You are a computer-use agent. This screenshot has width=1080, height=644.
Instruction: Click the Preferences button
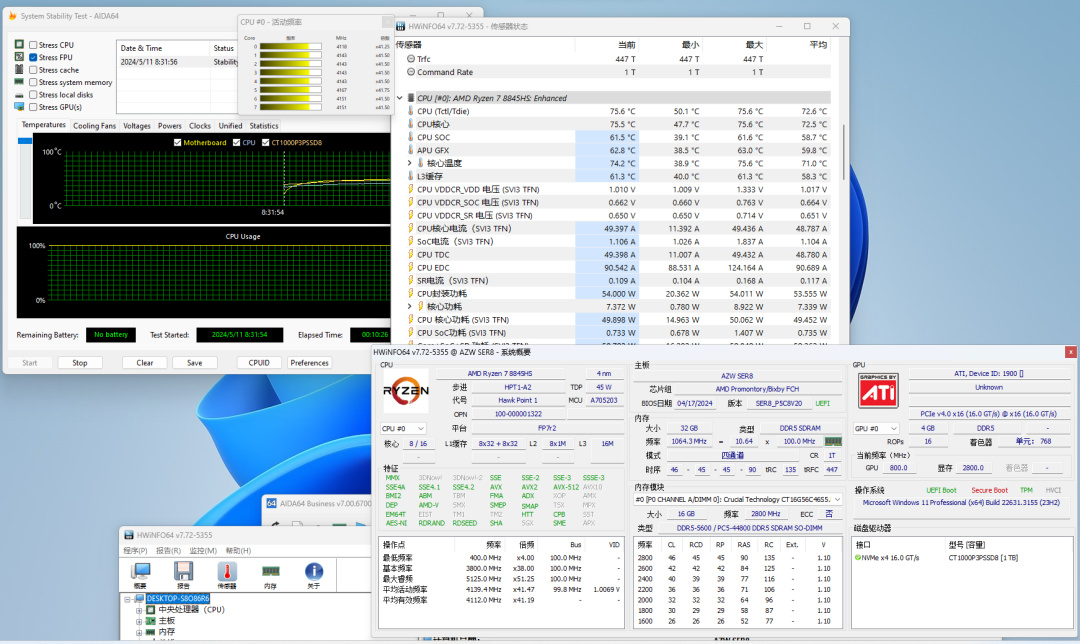tap(310, 363)
